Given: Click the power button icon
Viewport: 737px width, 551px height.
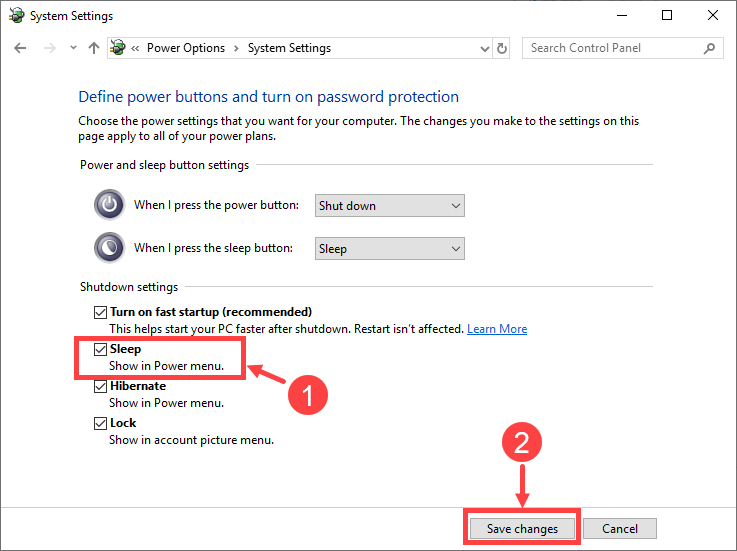Looking at the screenshot, I should (108, 205).
